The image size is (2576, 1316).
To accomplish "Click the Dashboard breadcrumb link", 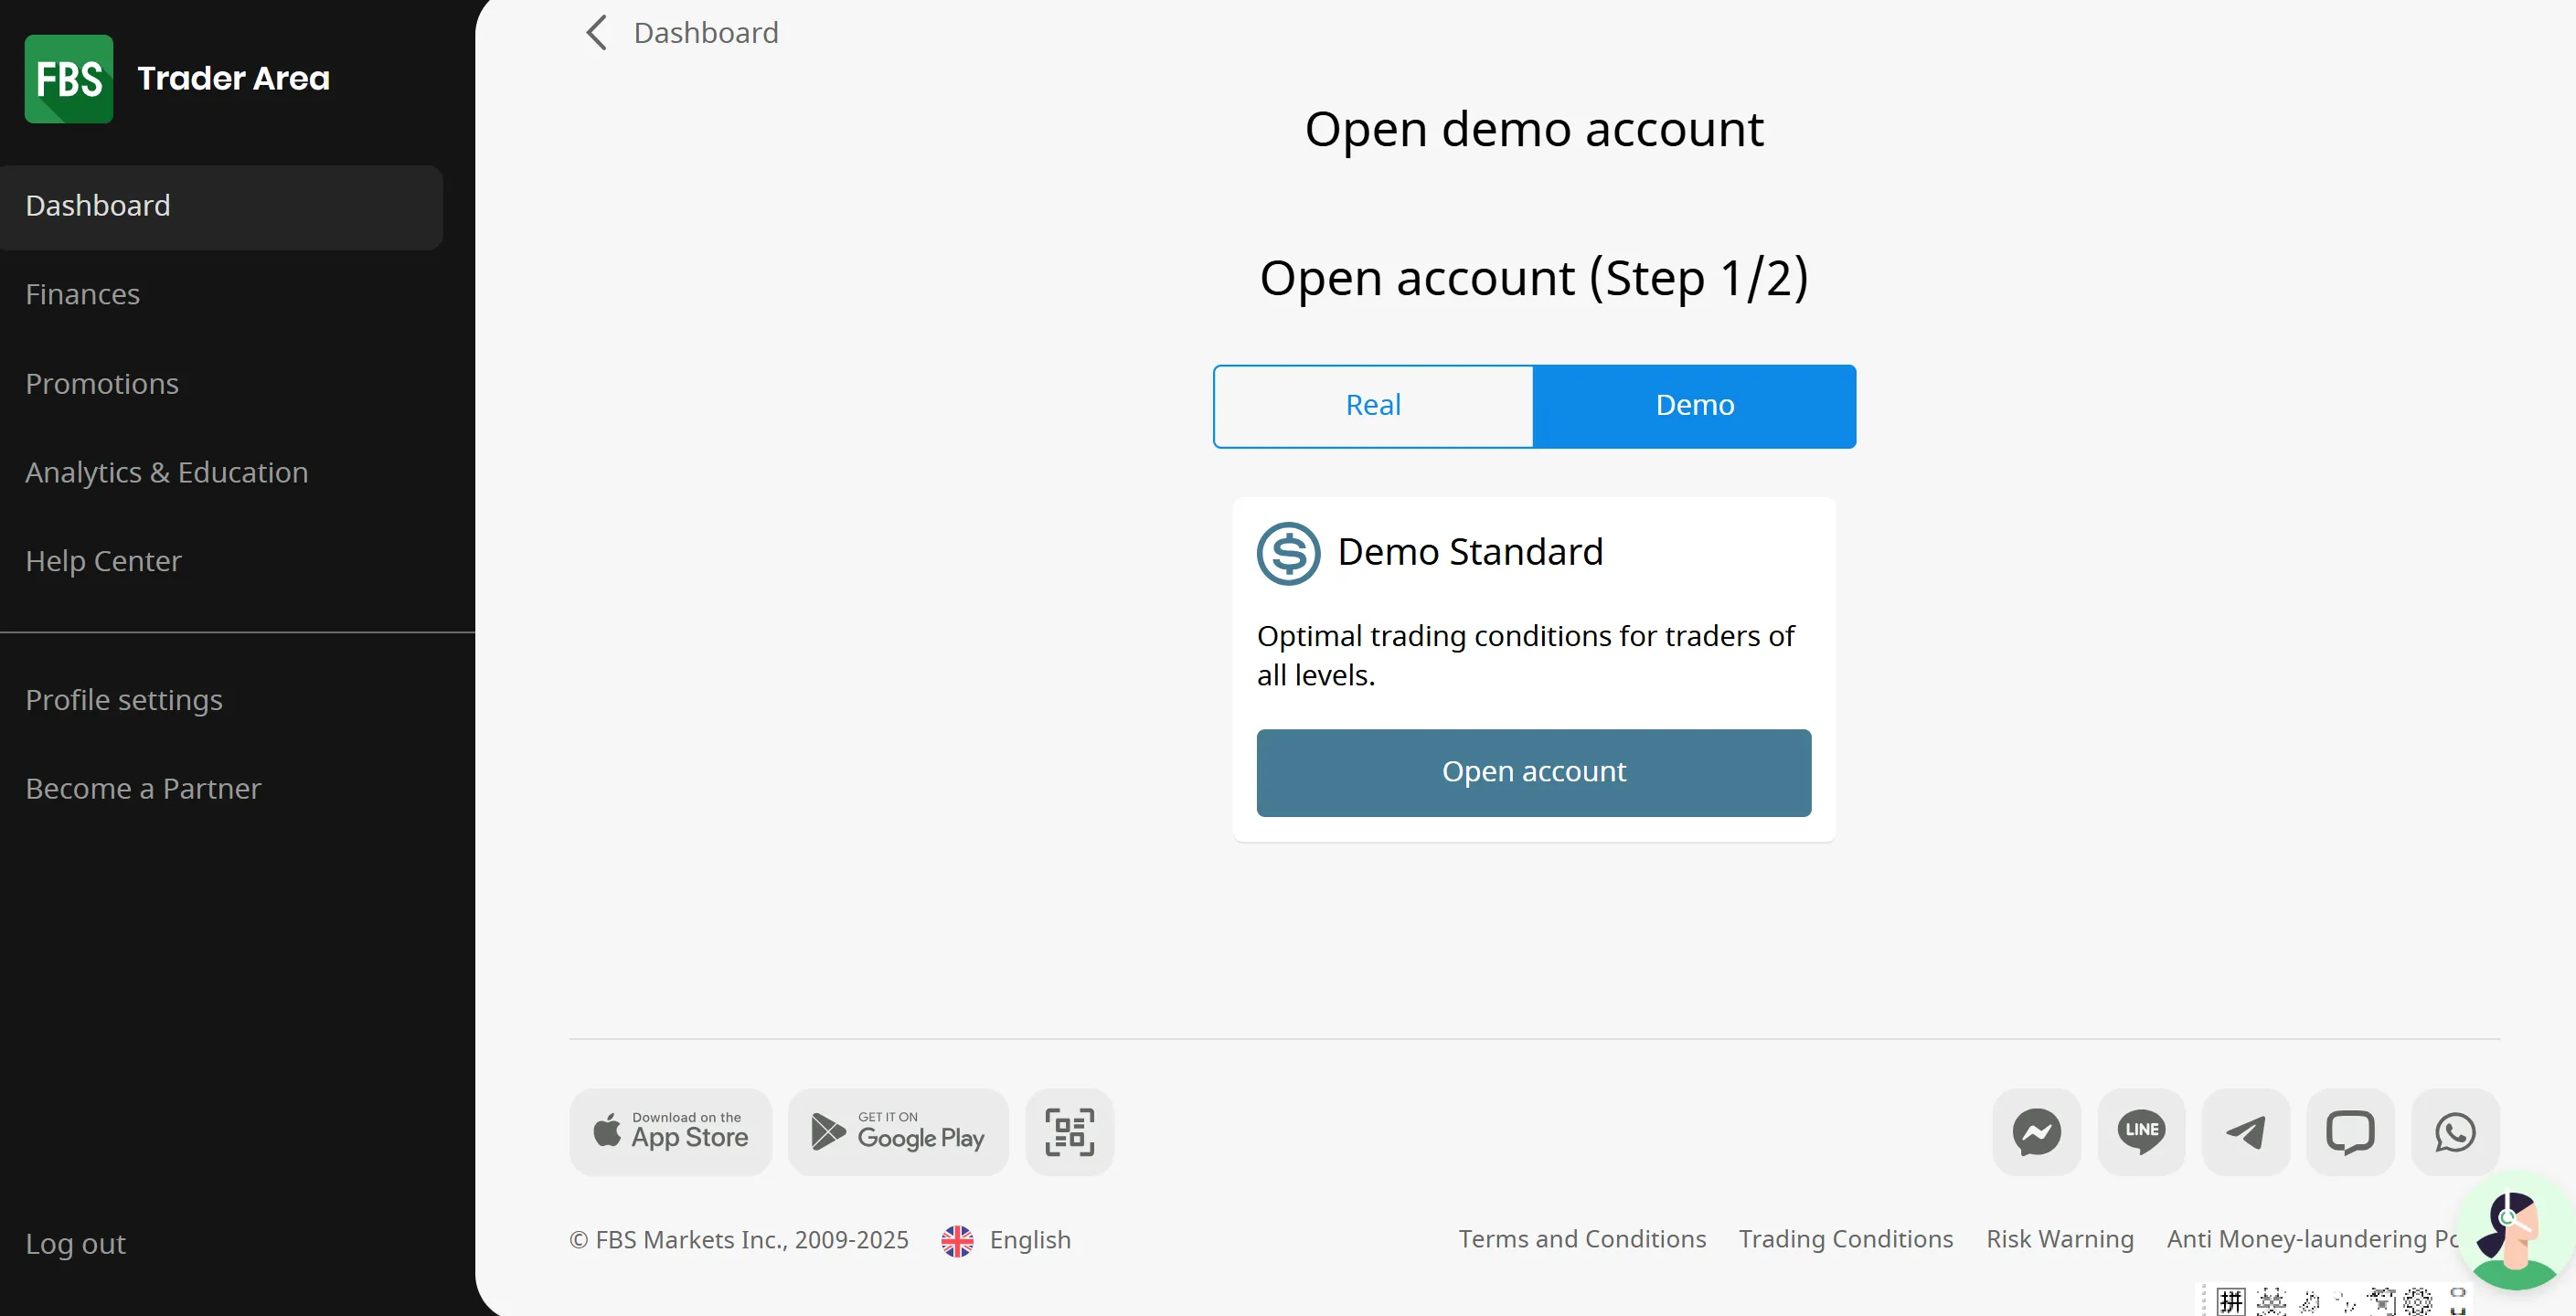I will pos(706,33).
